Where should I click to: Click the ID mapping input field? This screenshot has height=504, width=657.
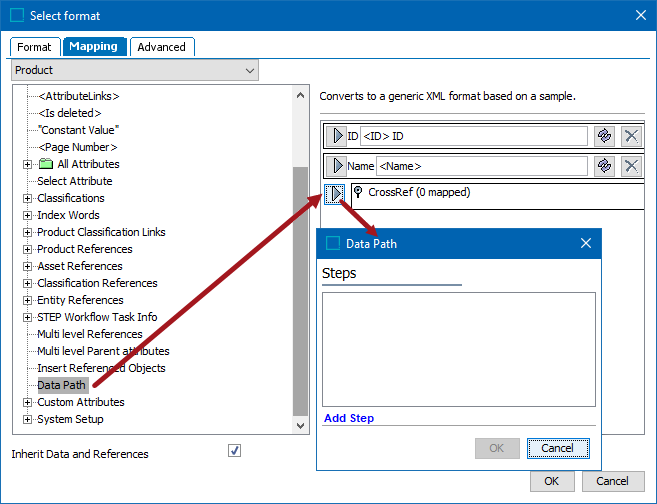473,136
